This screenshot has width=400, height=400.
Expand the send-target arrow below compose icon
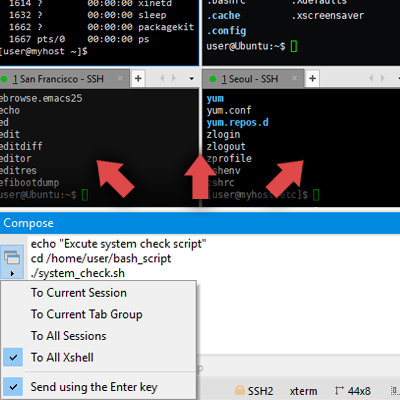coord(12,274)
